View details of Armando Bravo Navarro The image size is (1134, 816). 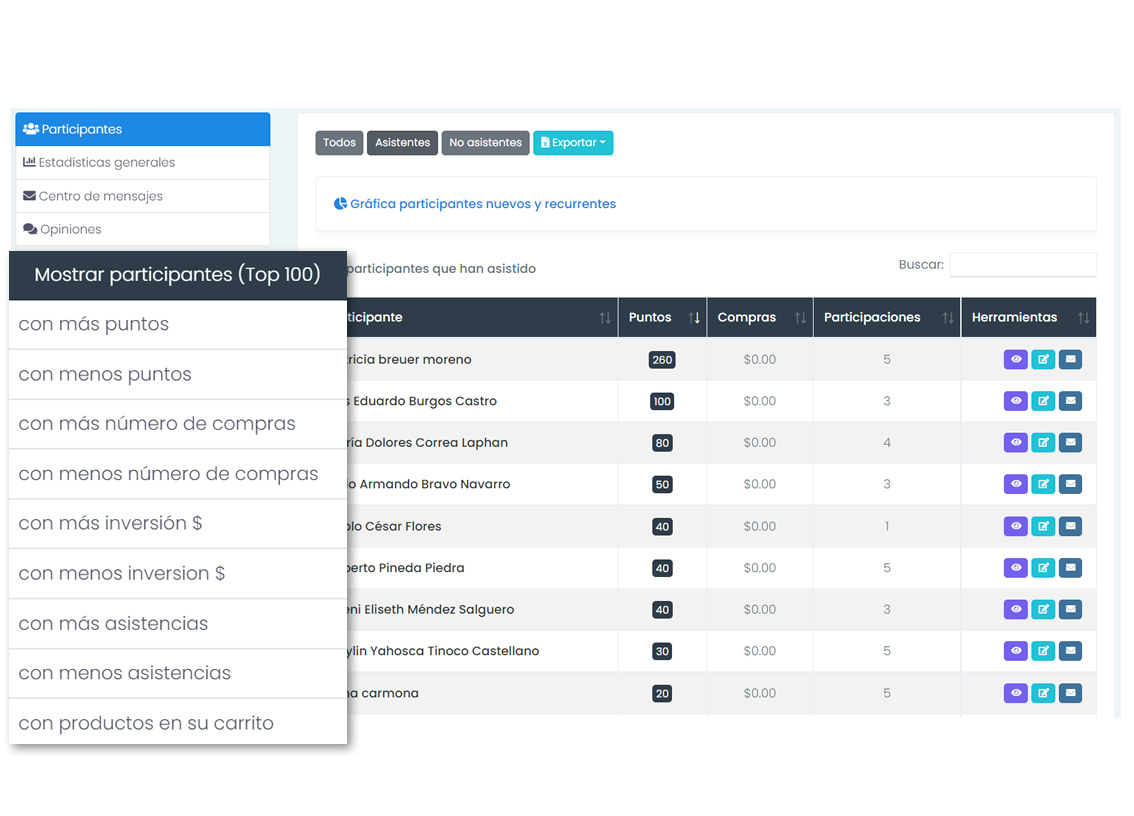pyautogui.click(x=1015, y=484)
